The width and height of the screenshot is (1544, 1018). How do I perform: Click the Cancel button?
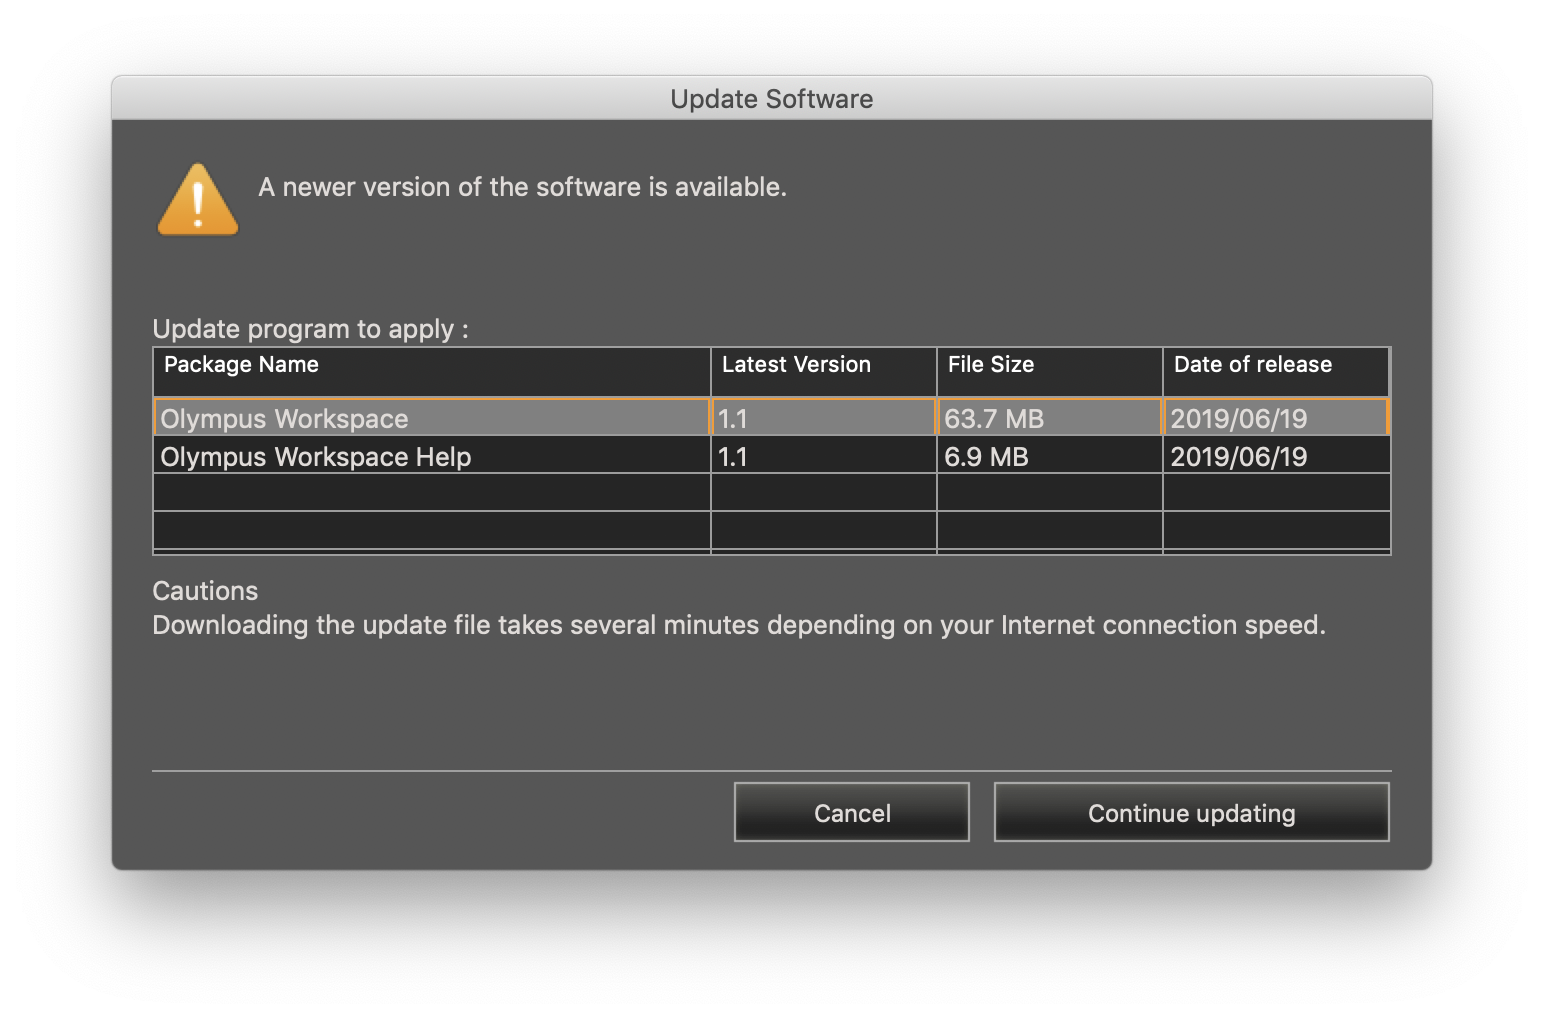point(851,812)
